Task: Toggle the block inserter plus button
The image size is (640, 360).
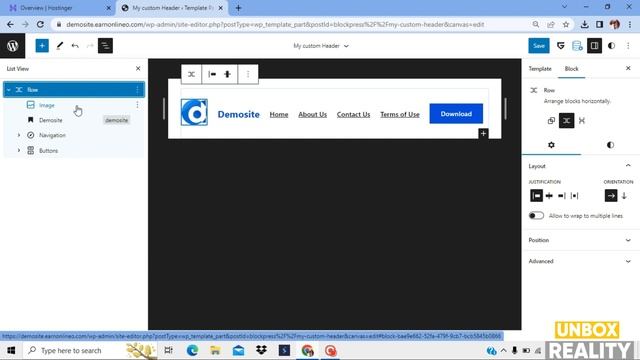Action: [x=42, y=46]
